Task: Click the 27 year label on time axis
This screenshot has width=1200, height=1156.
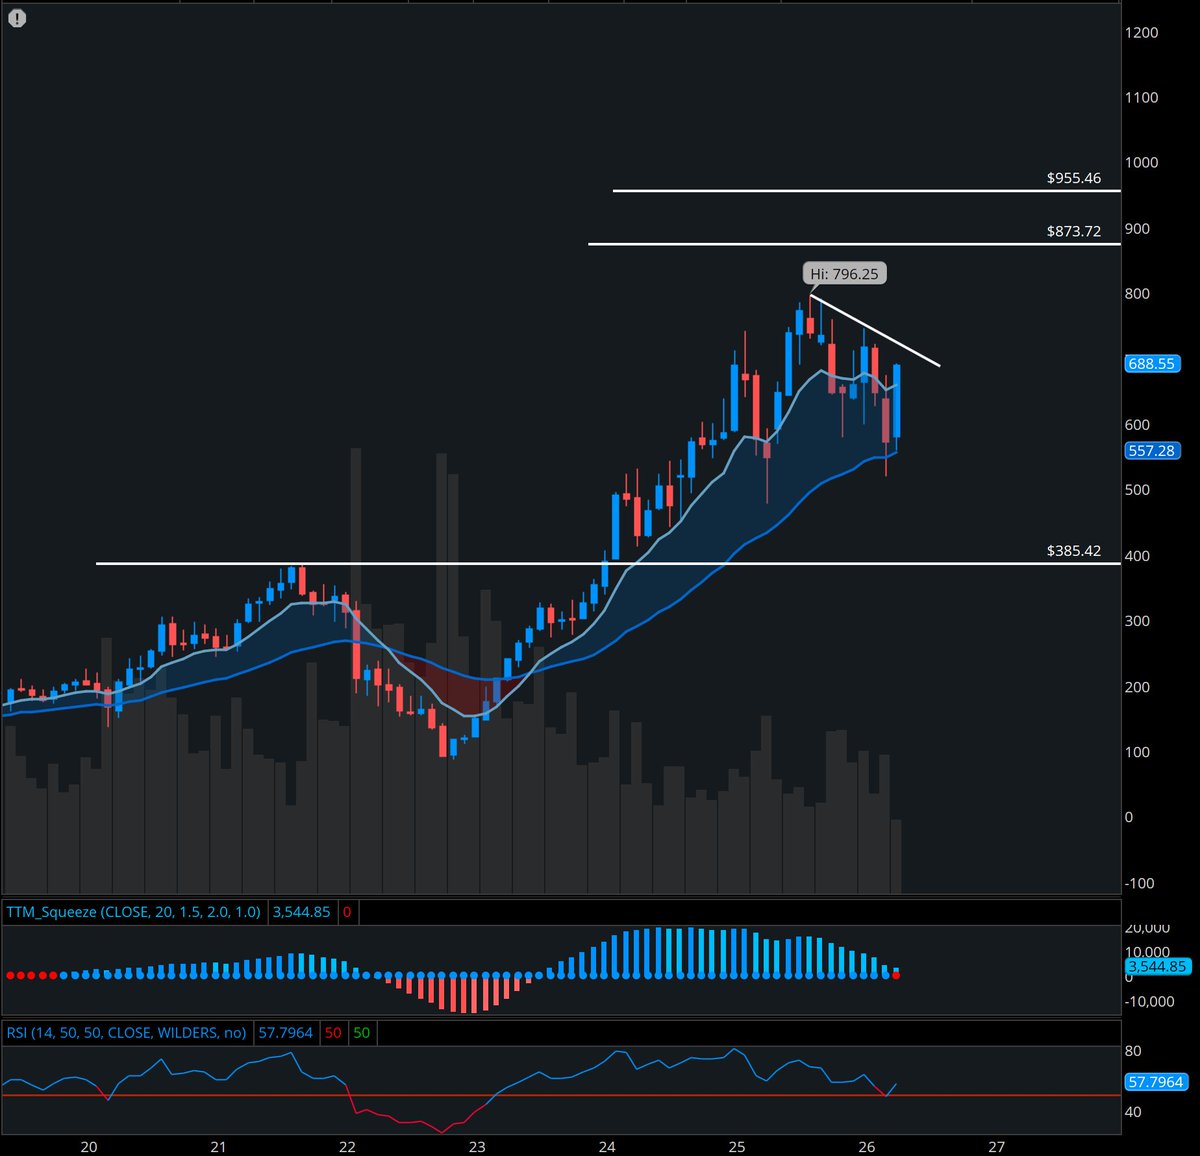Action: pos(996,1147)
